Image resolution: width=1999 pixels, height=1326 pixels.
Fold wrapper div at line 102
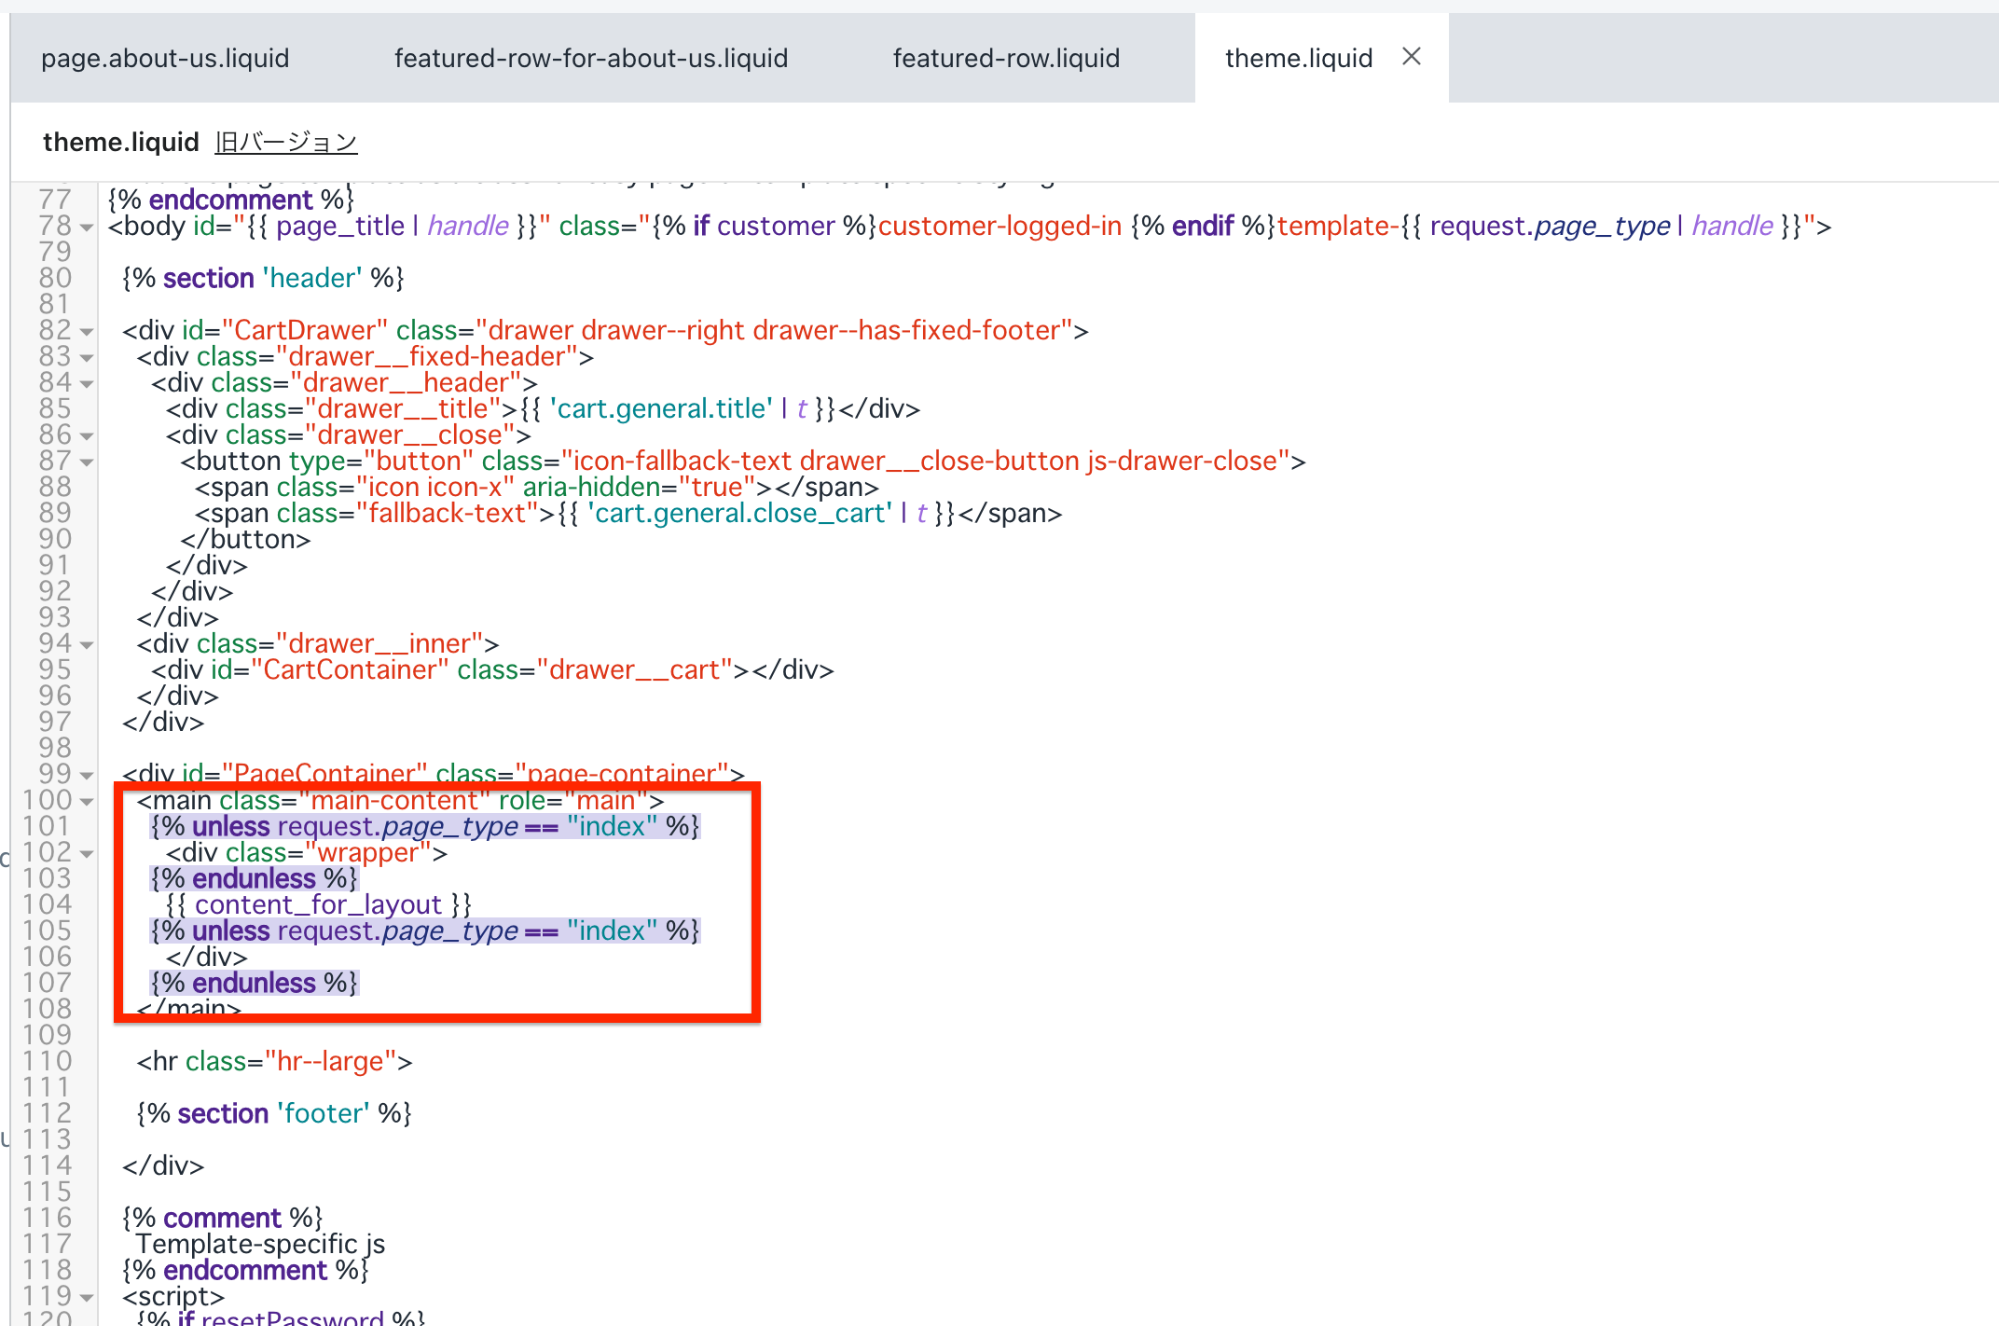click(87, 854)
